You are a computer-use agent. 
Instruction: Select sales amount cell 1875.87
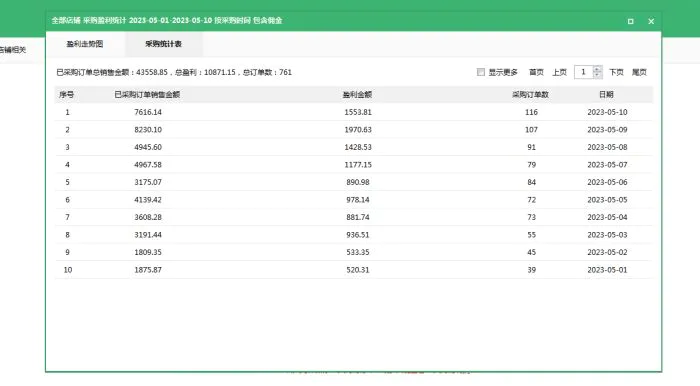click(148, 270)
